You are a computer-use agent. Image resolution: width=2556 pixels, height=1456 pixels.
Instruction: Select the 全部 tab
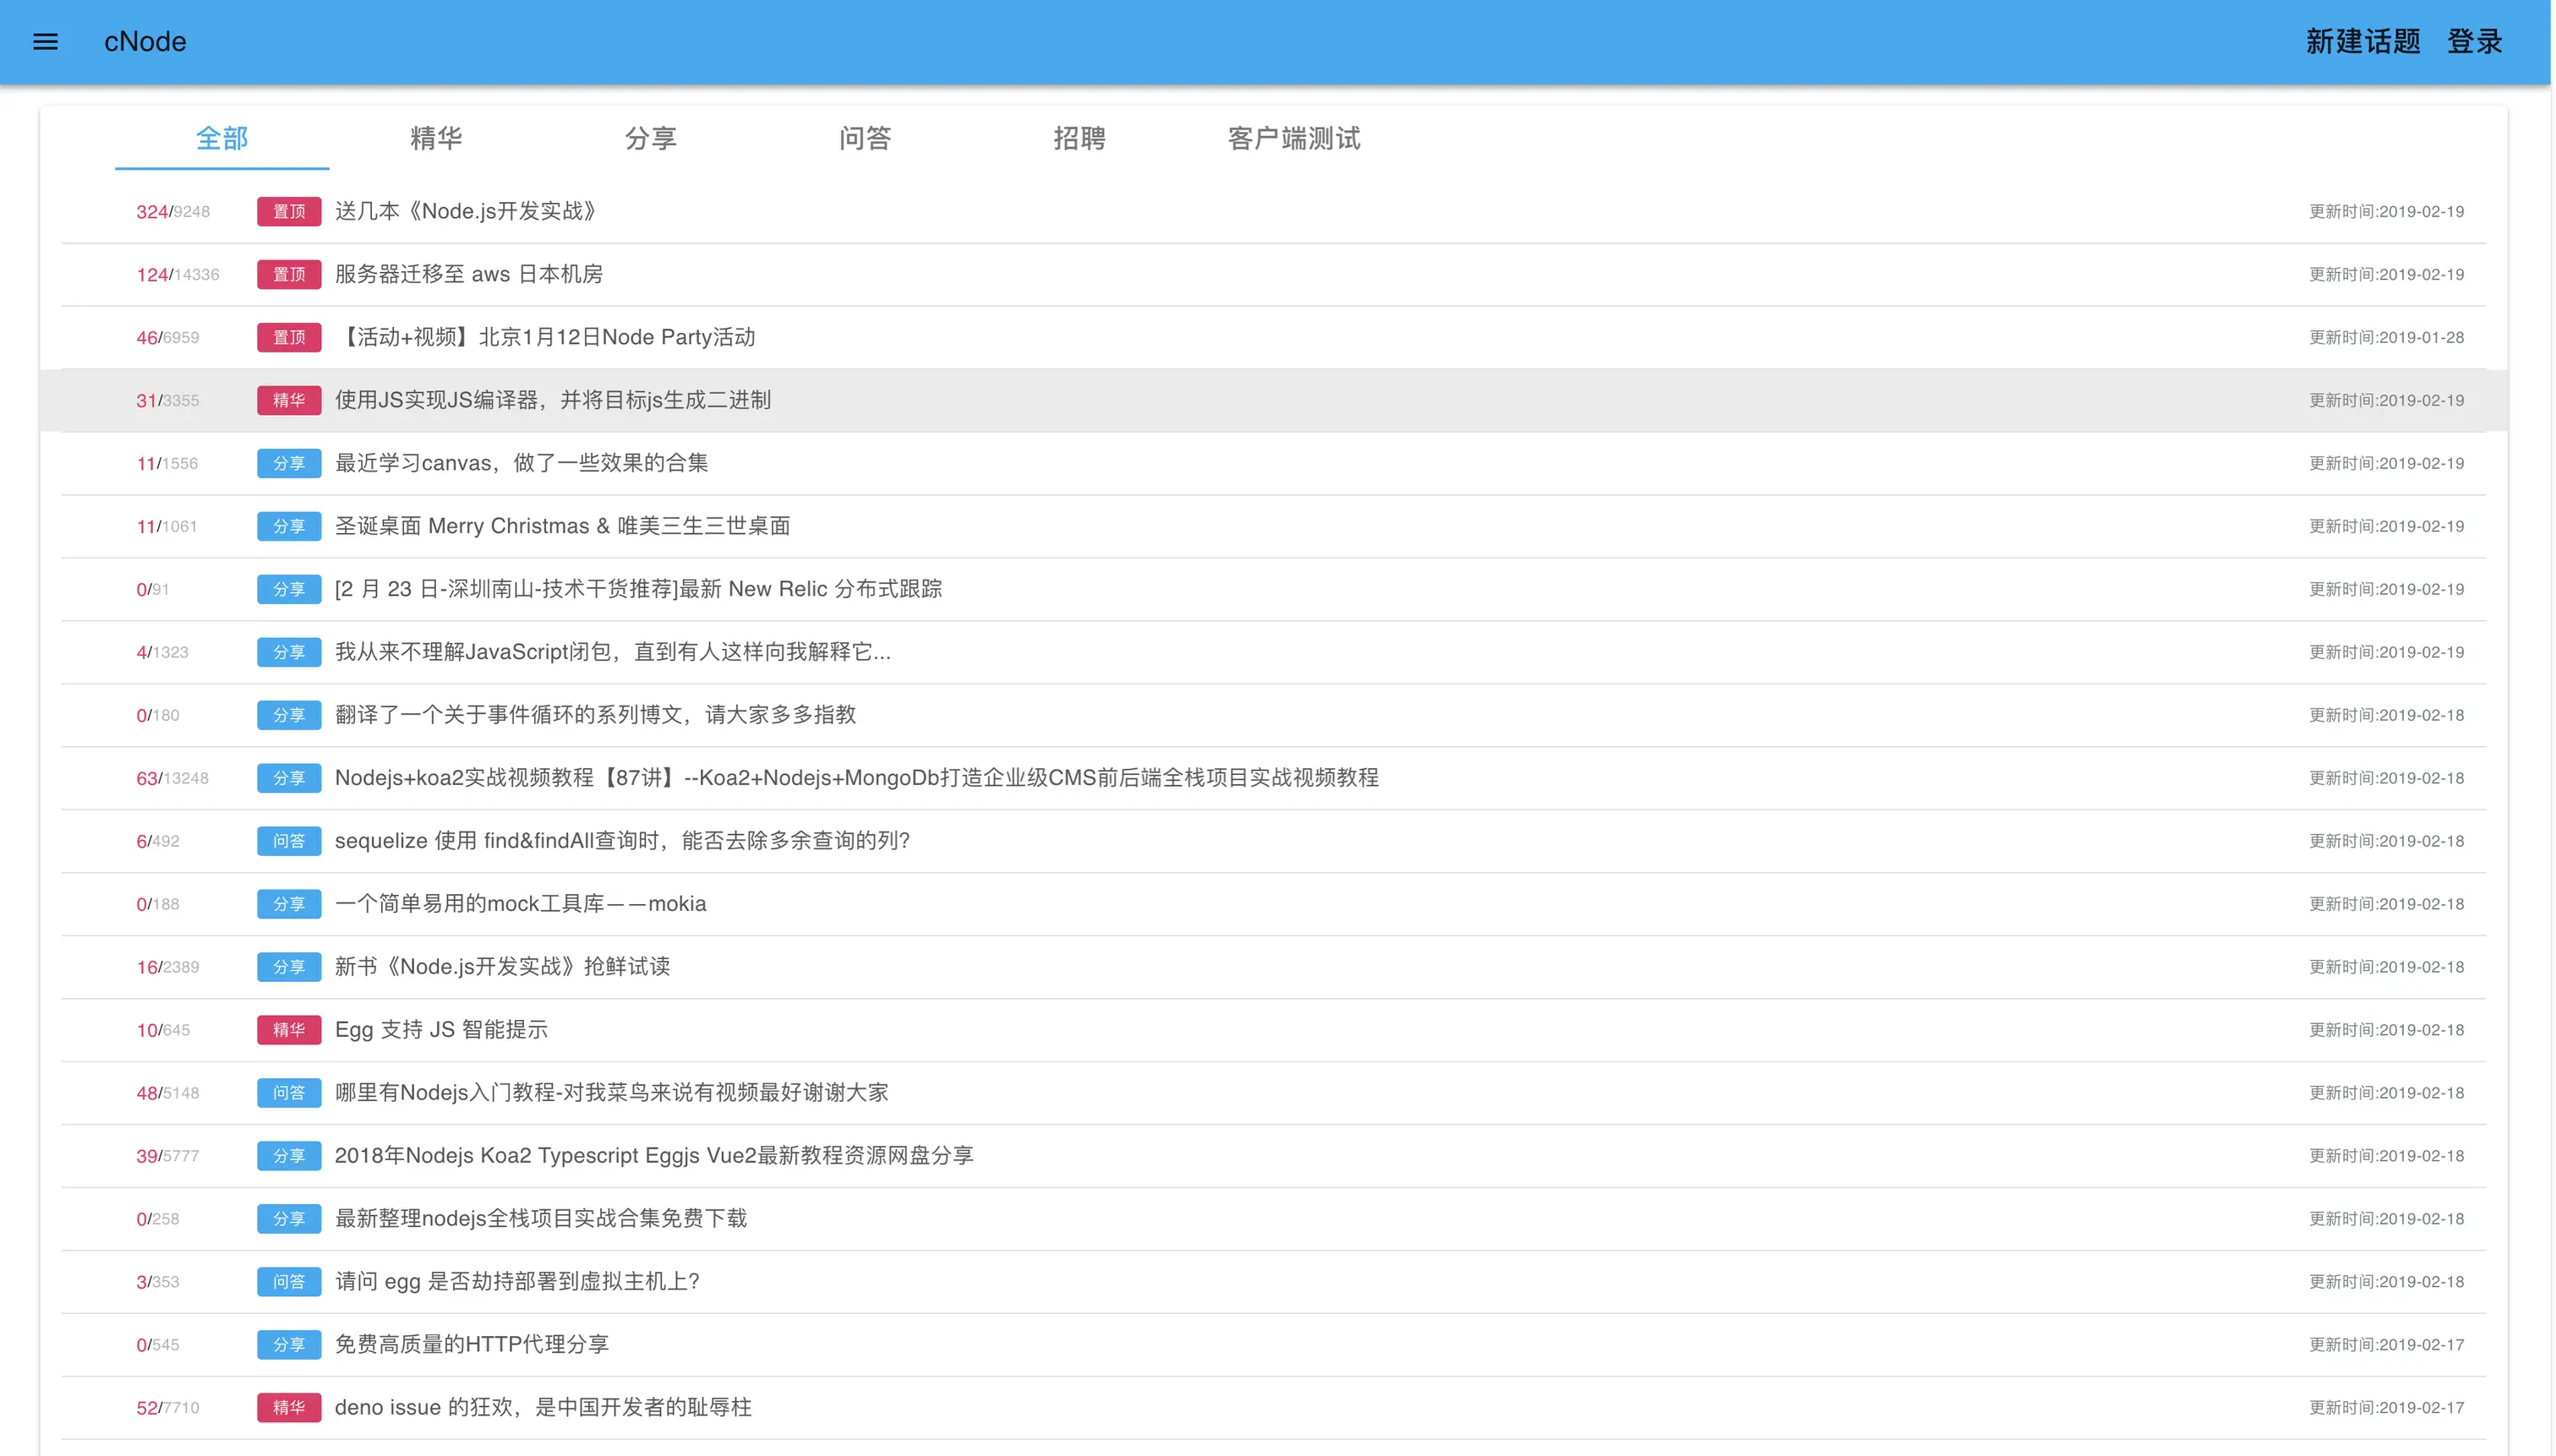[222, 138]
